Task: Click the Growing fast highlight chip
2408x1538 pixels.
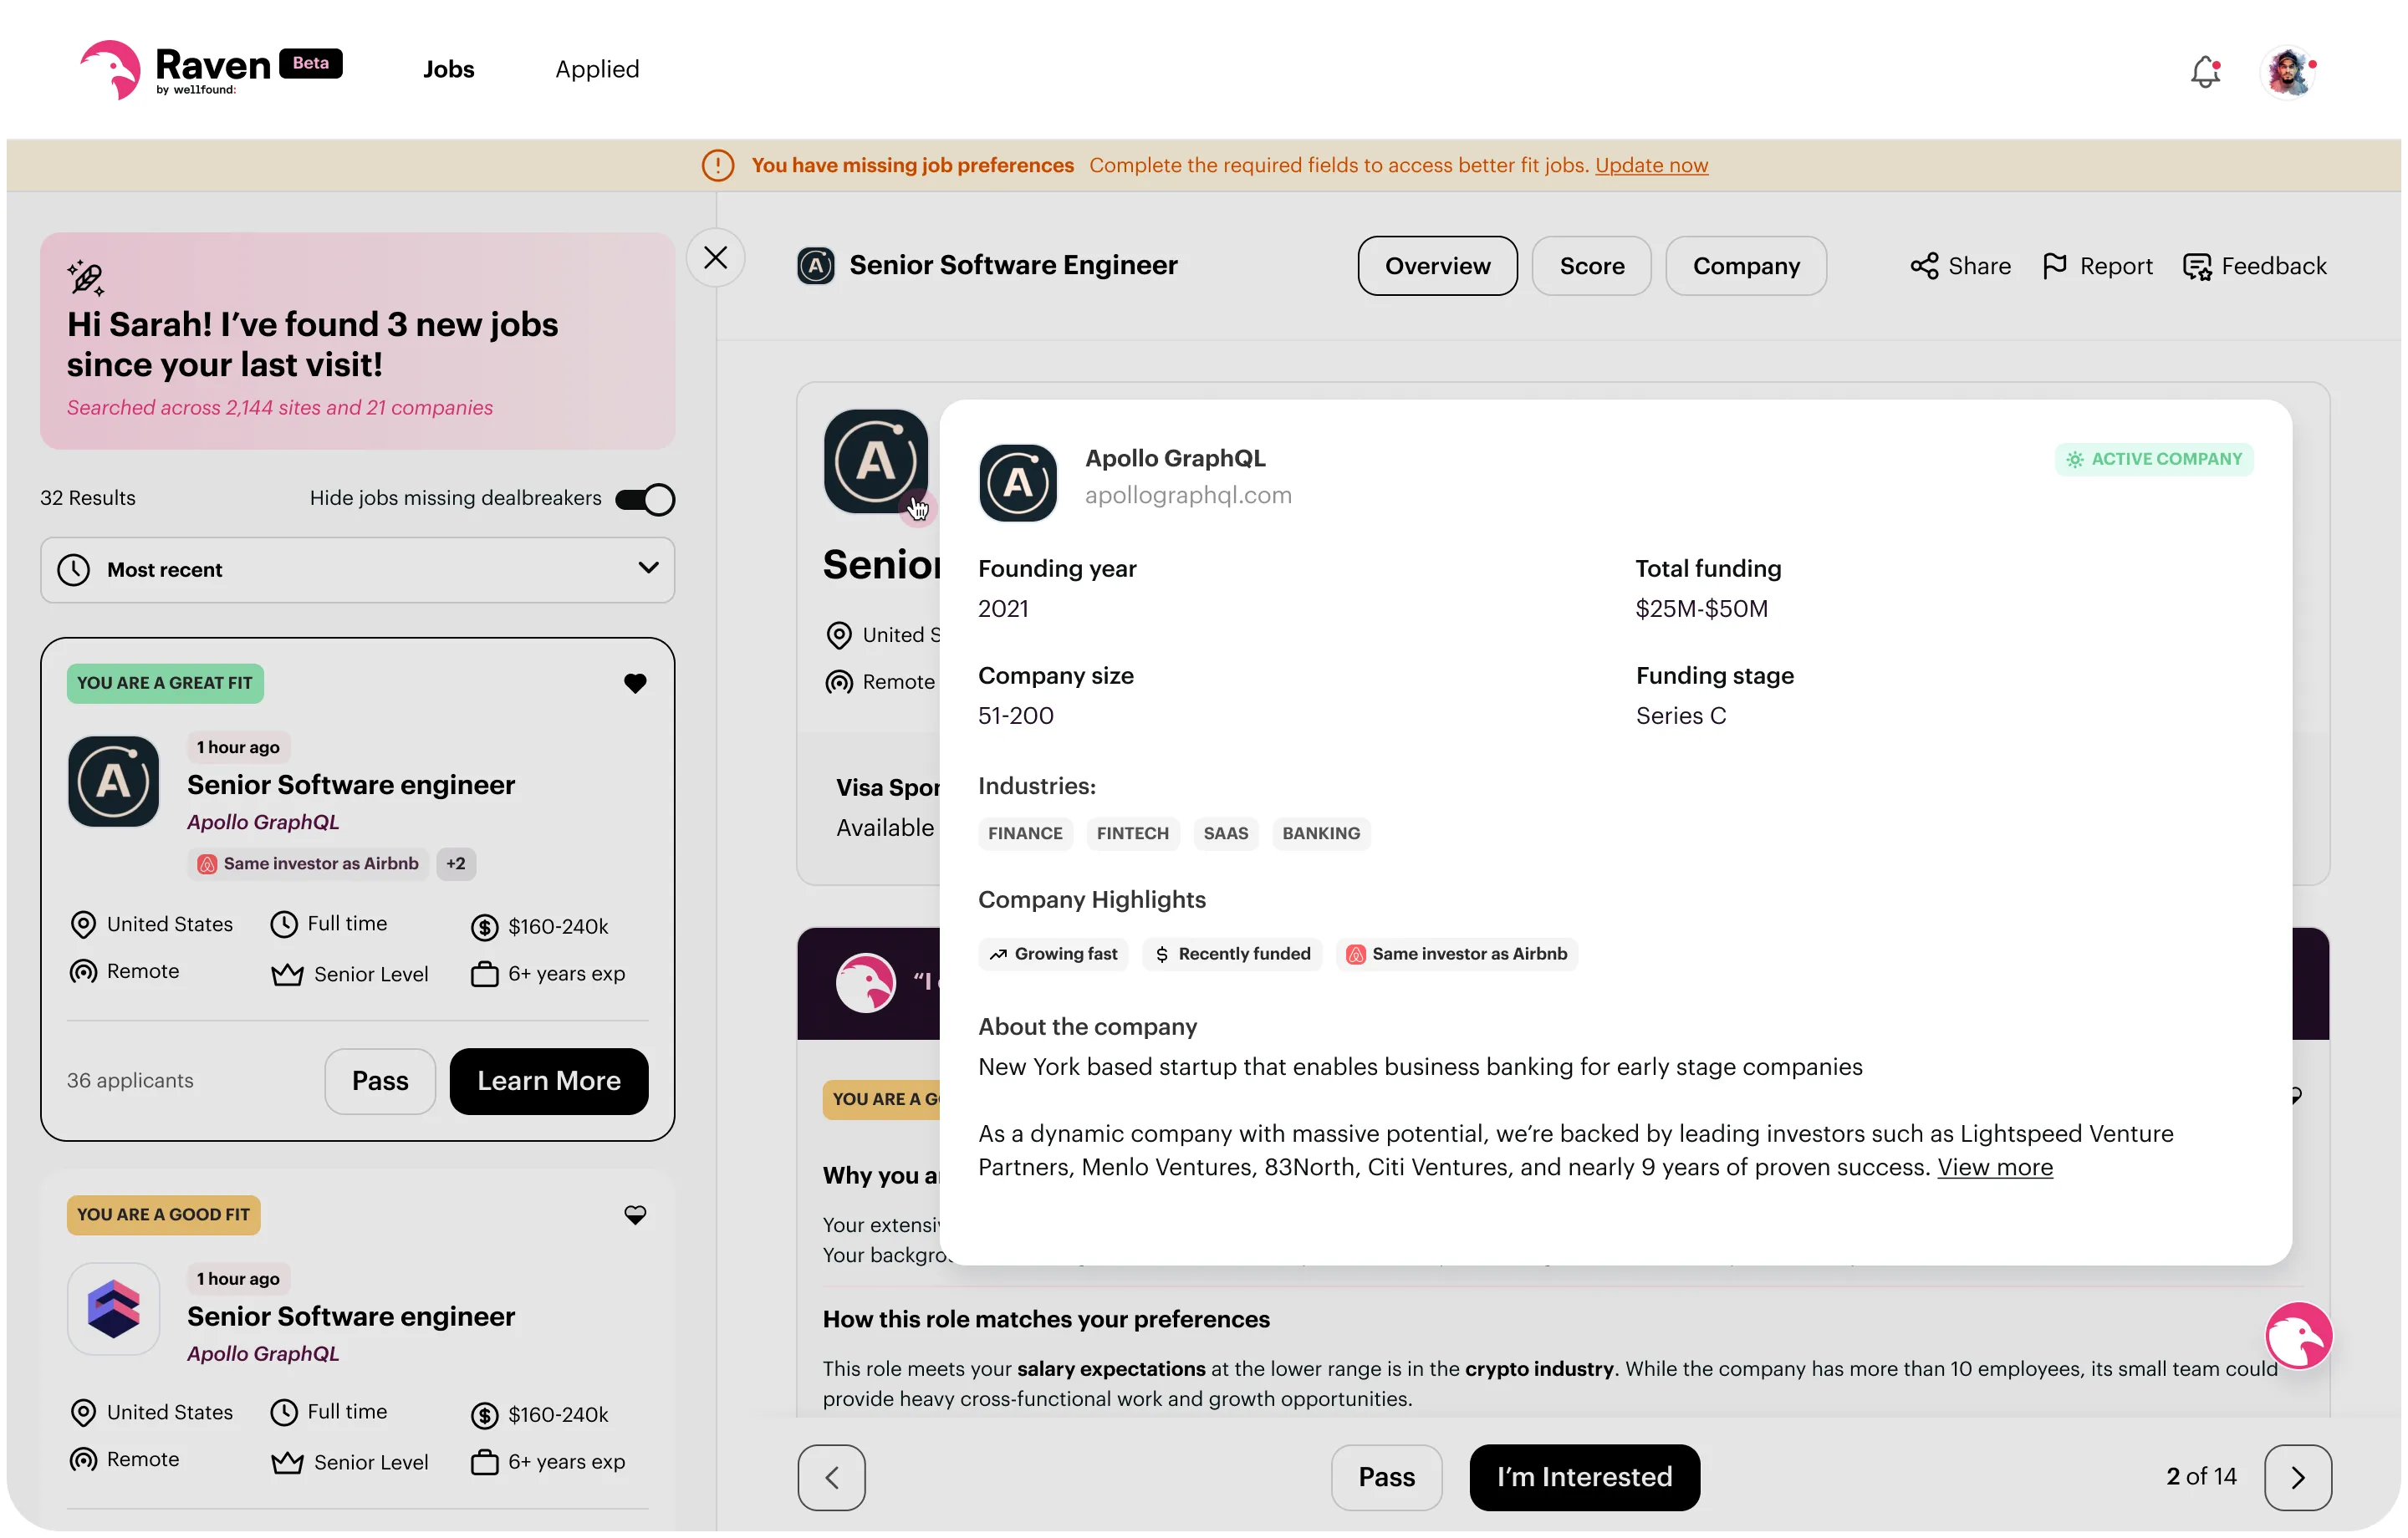Action: click(x=1053, y=954)
